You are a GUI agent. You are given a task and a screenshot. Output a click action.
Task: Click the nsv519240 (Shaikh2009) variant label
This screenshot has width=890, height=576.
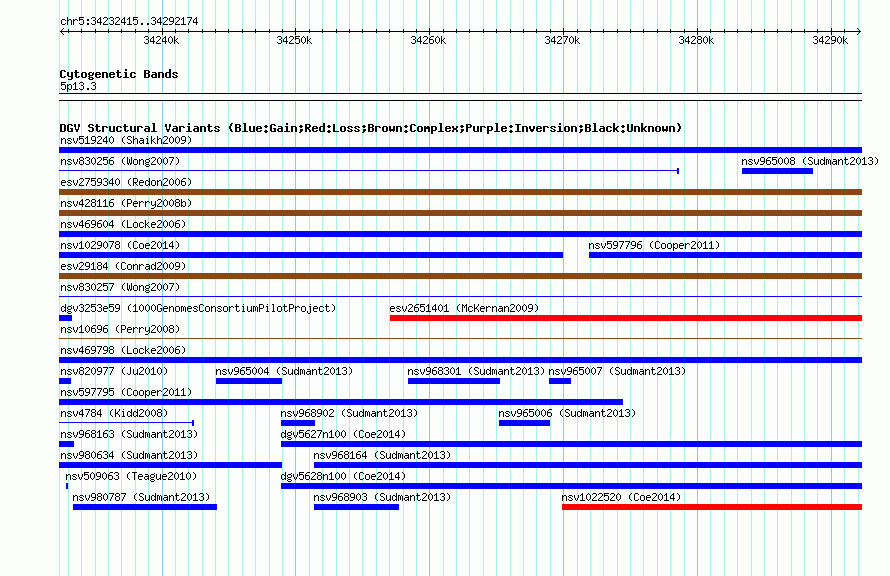(126, 140)
